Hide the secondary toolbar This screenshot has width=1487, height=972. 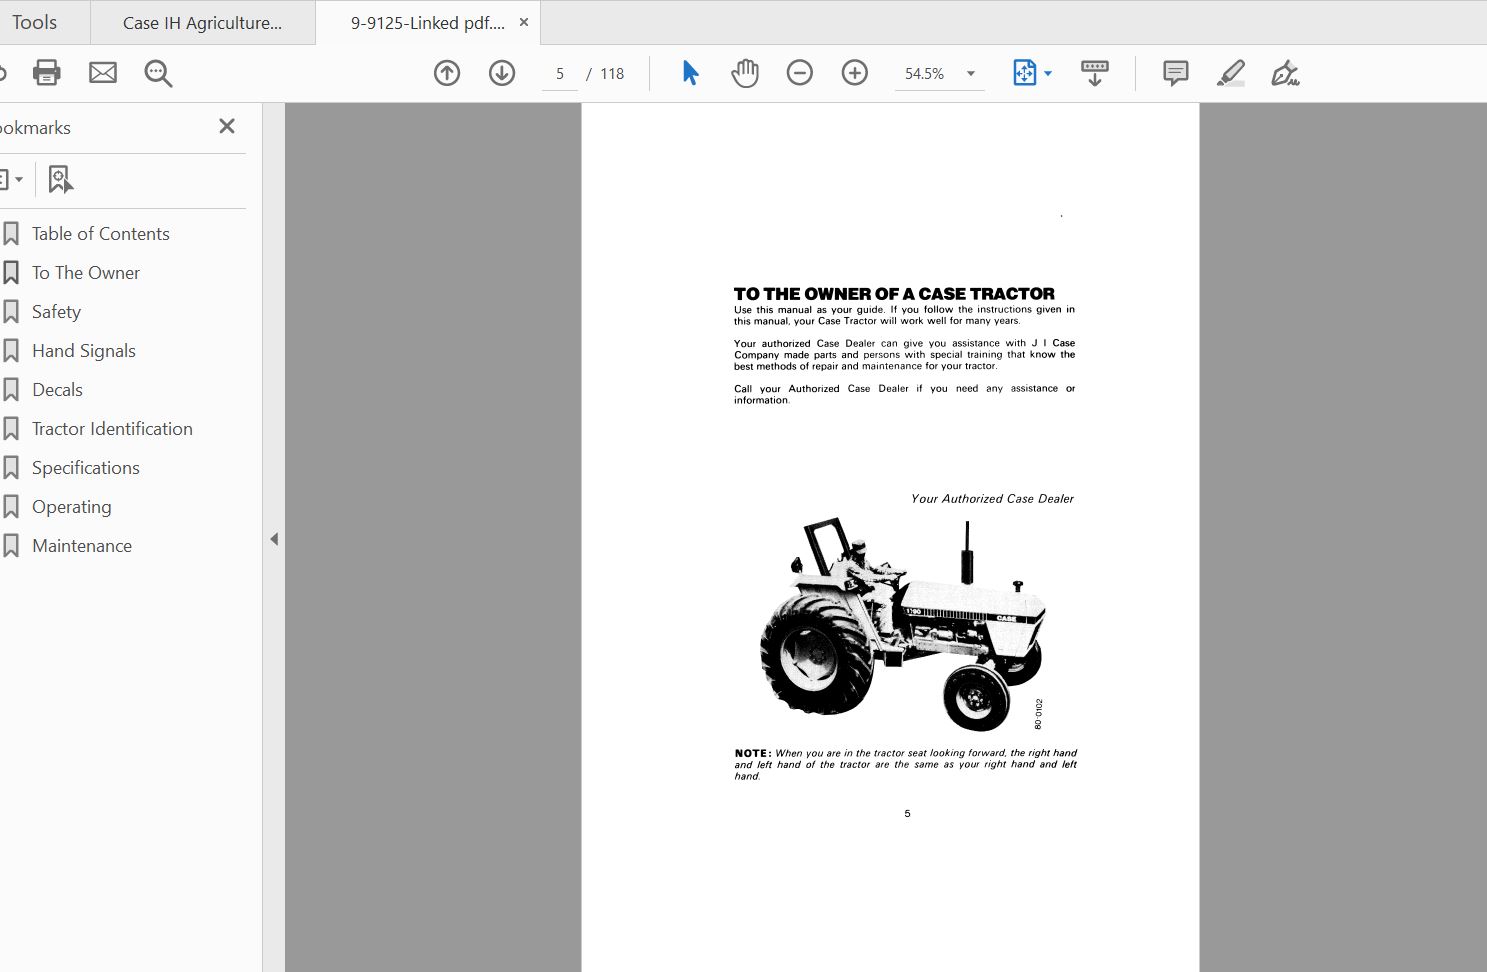pyautogui.click(x=1094, y=72)
